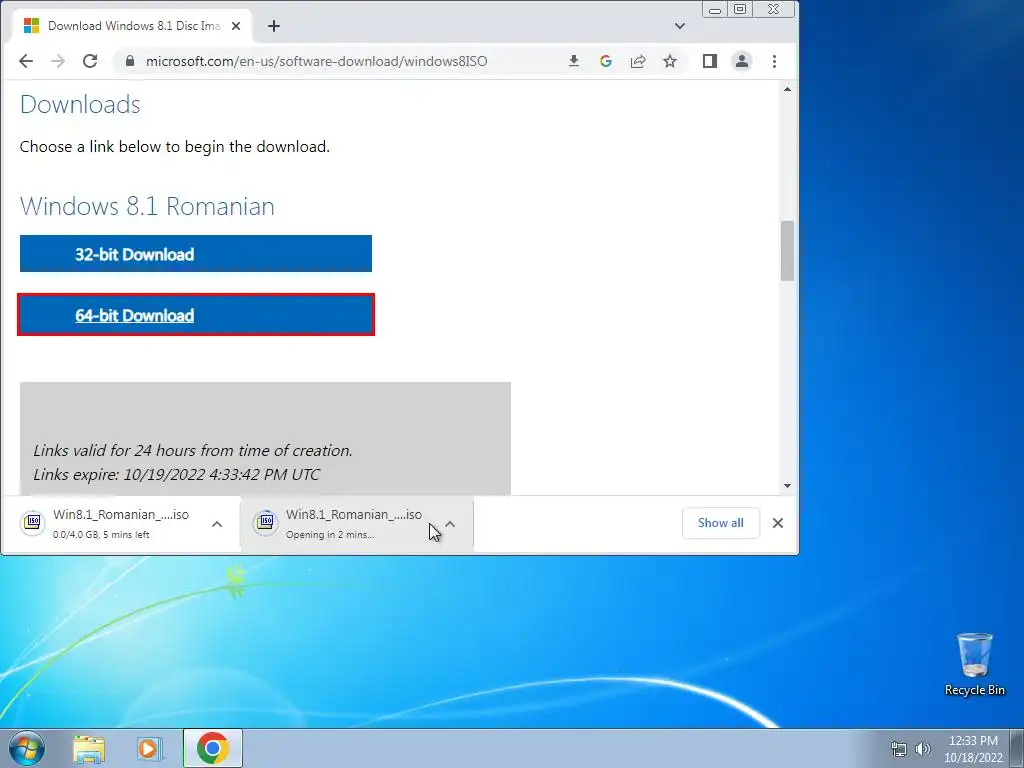Viewport: 1024px width, 768px height.
Task: Open the Windows Start menu
Action: click(x=27, y=748)
